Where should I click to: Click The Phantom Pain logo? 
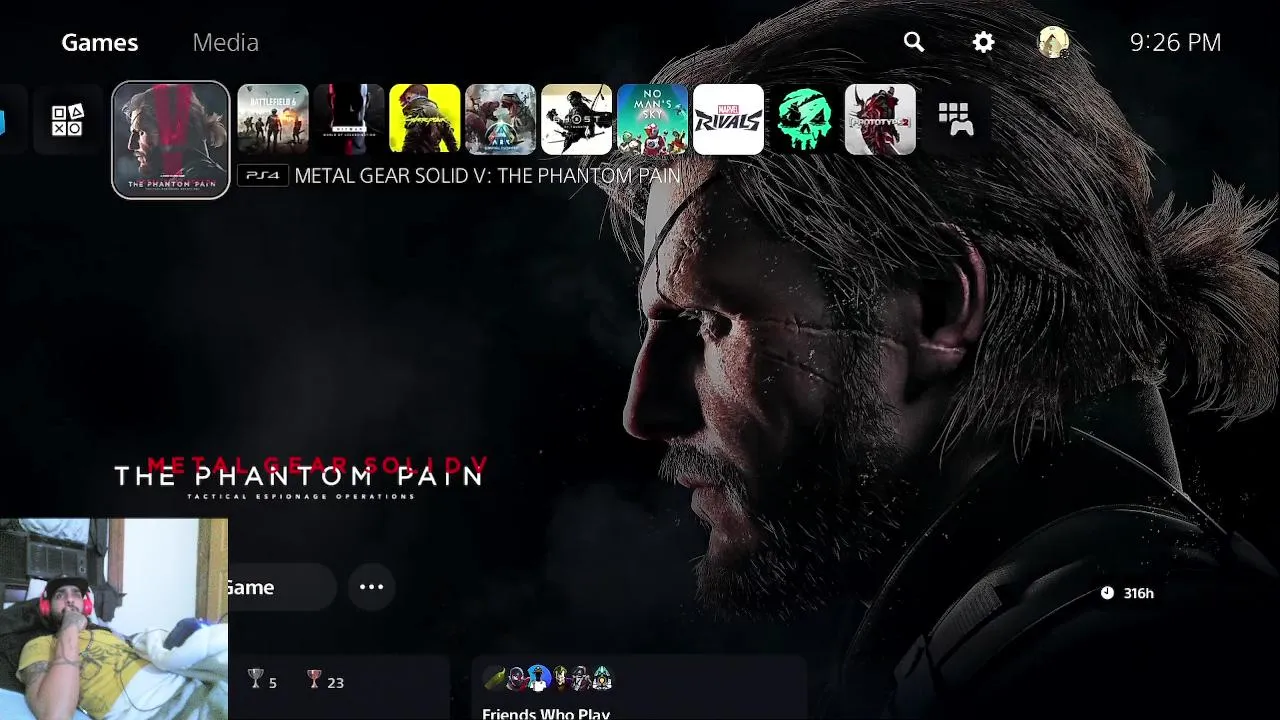(x=300, y=477)
